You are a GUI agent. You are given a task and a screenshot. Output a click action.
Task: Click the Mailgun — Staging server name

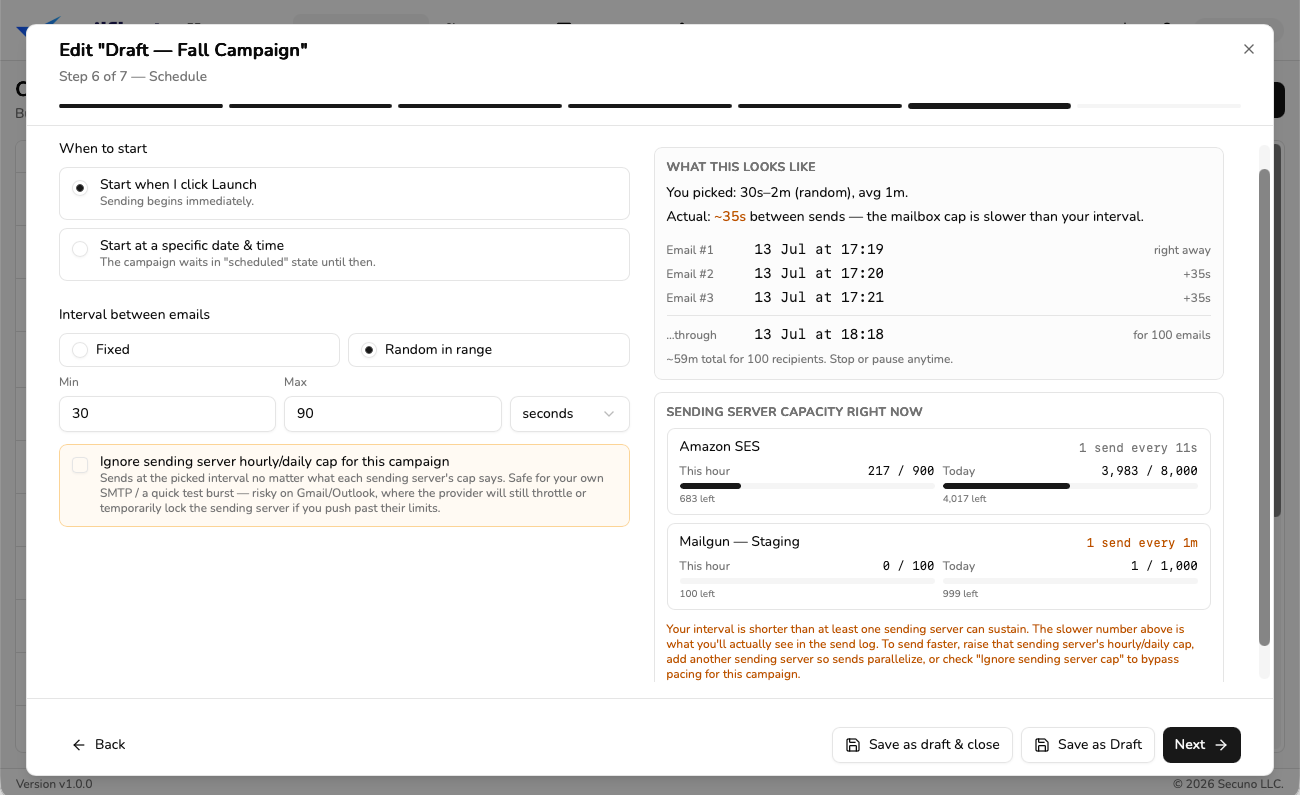739,541
